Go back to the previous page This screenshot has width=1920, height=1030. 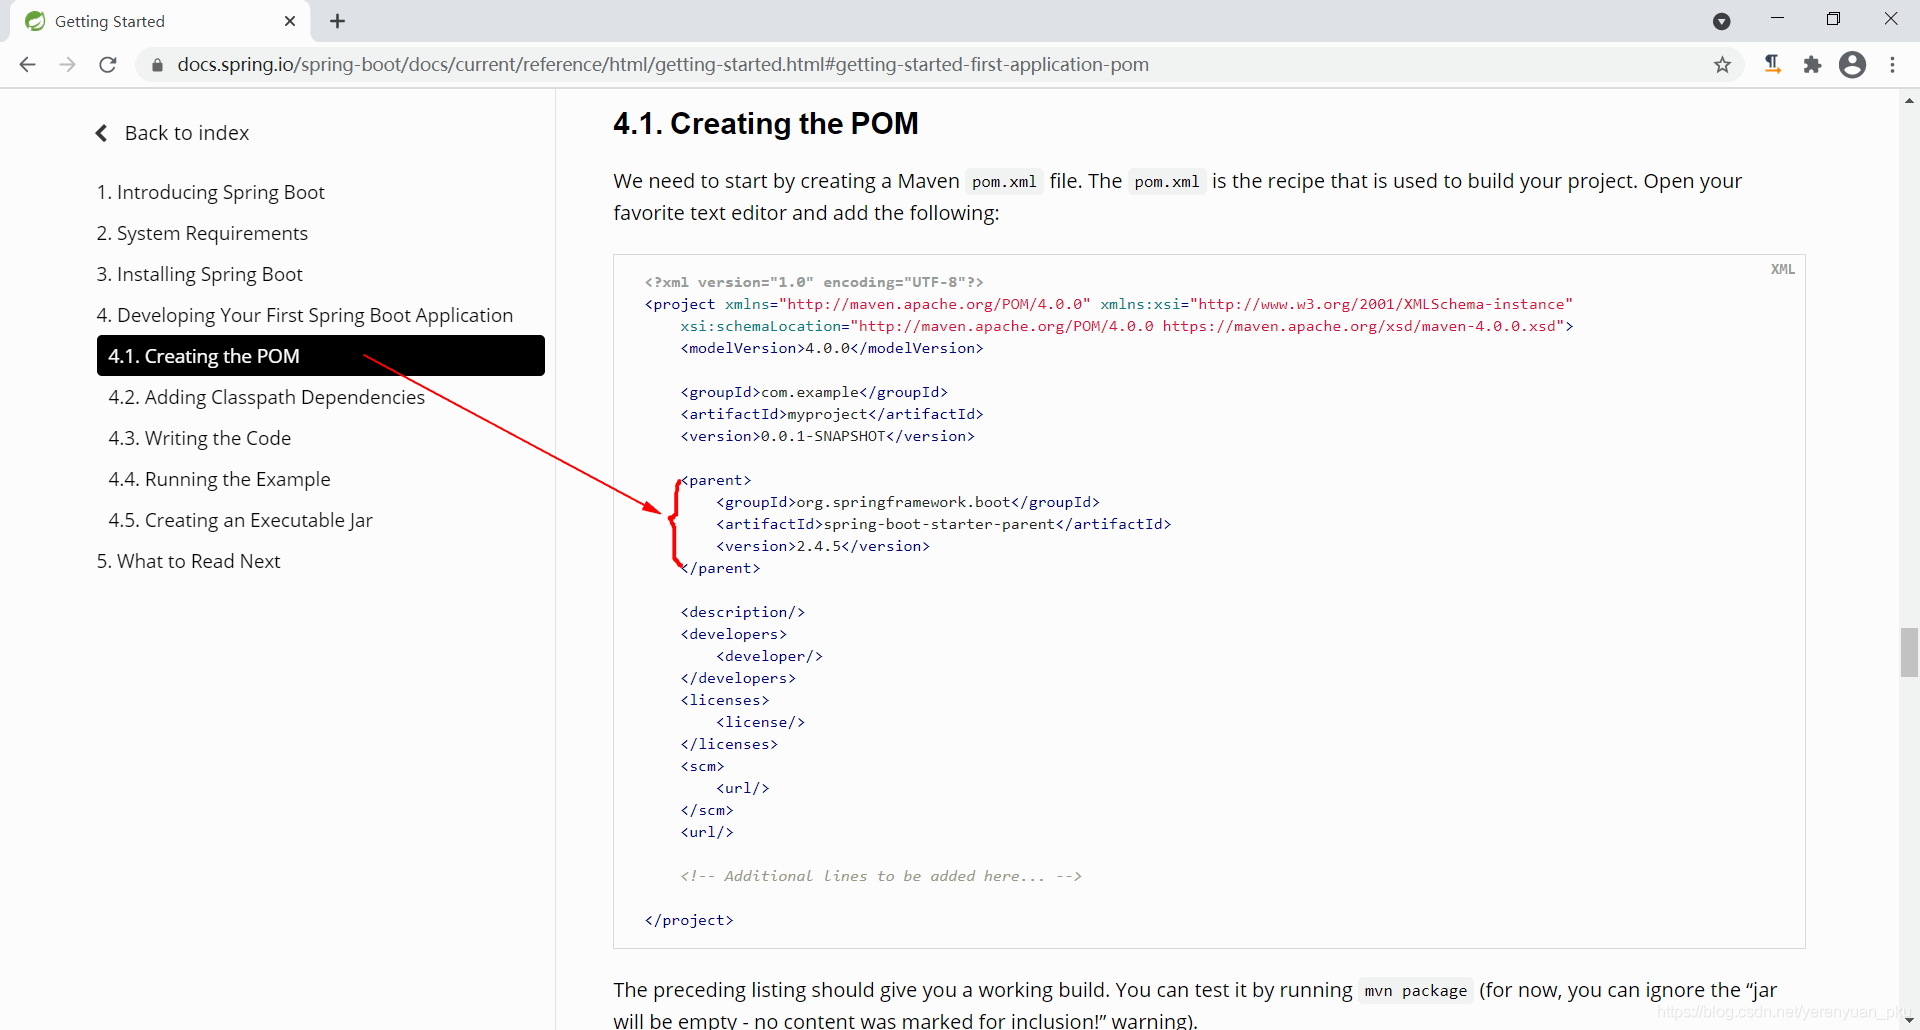tap(27, 65)
